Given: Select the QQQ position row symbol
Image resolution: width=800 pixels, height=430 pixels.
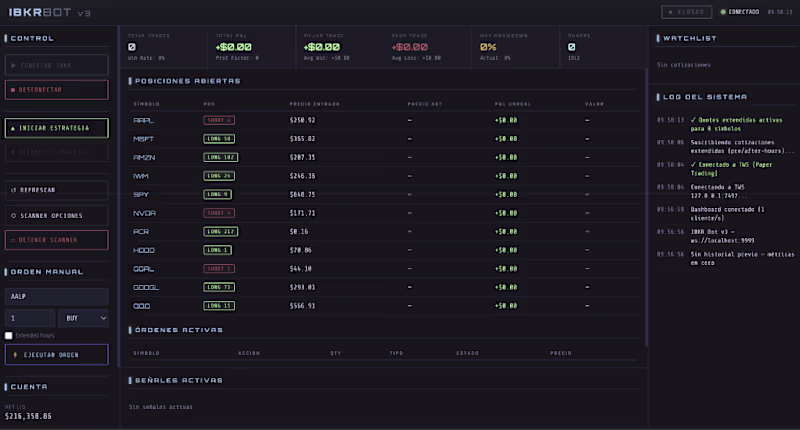Looking at the screenshot, I should [x=142, y=306].
